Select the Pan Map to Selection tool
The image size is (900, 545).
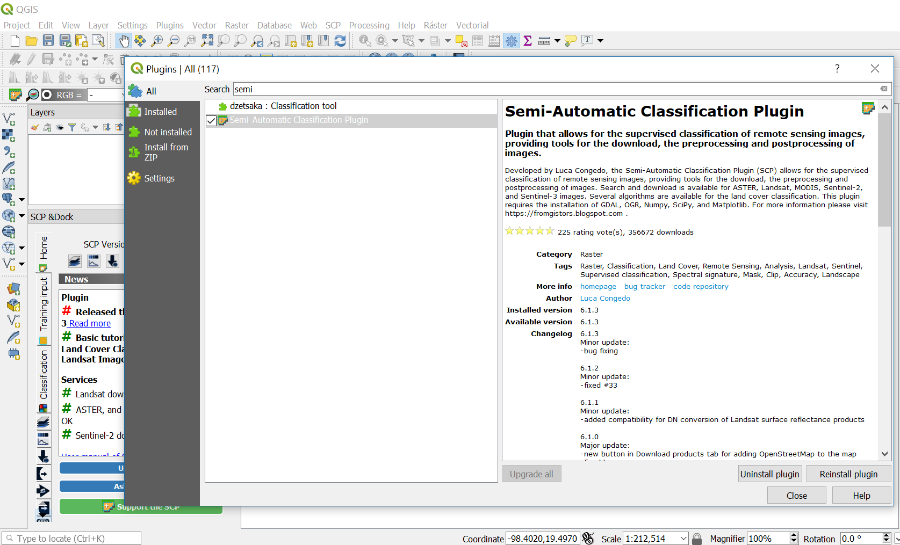click(140, 40)
